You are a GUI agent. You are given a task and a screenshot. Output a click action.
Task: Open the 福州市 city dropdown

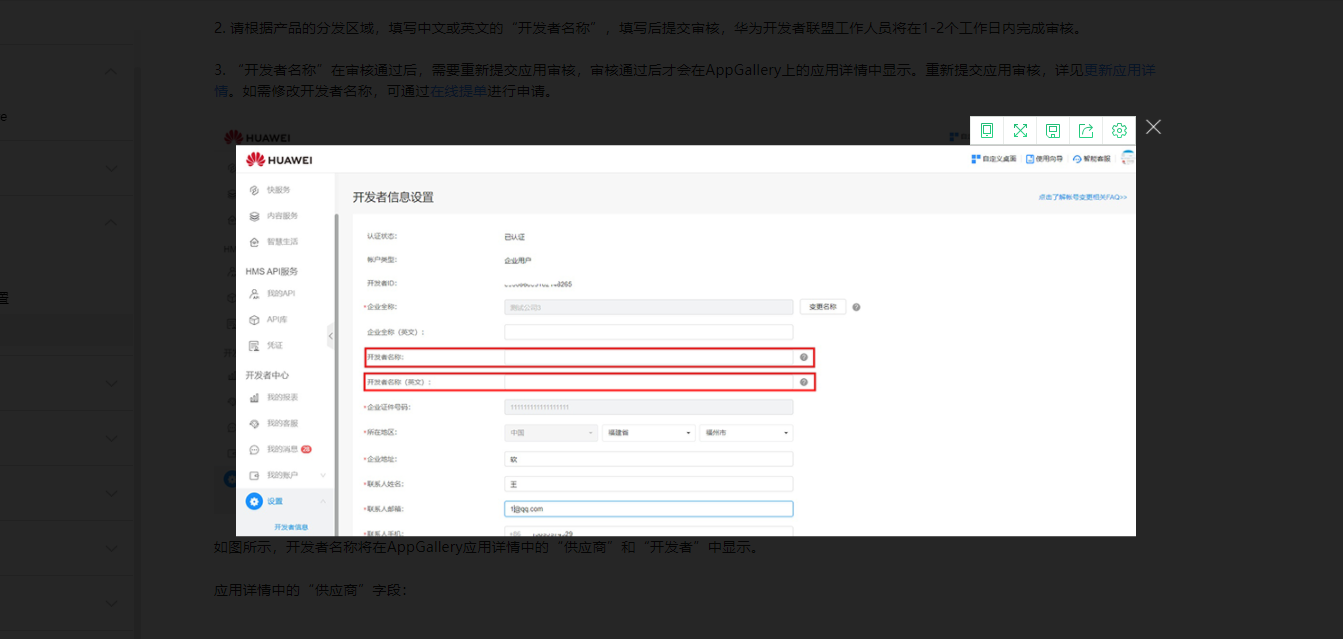pyautogui.click(x=746, y=433)
